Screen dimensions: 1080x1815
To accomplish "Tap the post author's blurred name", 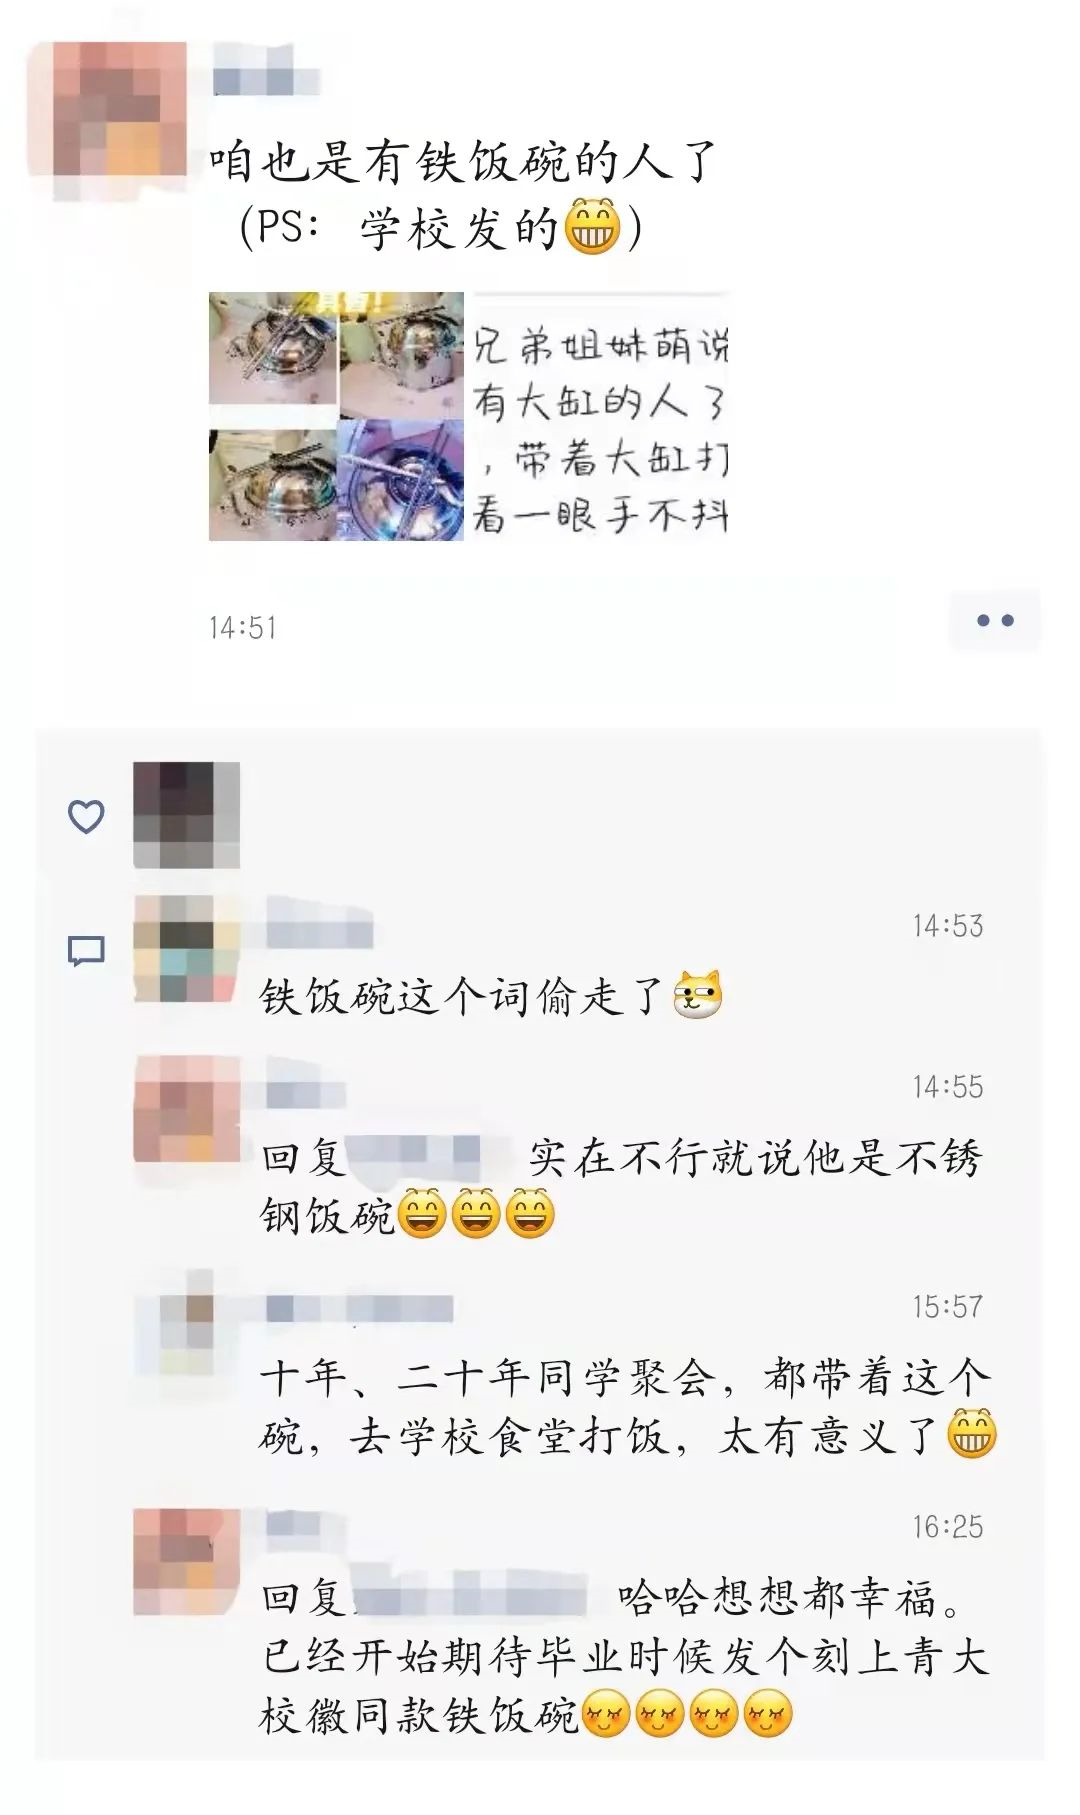I will pos(265,80).
